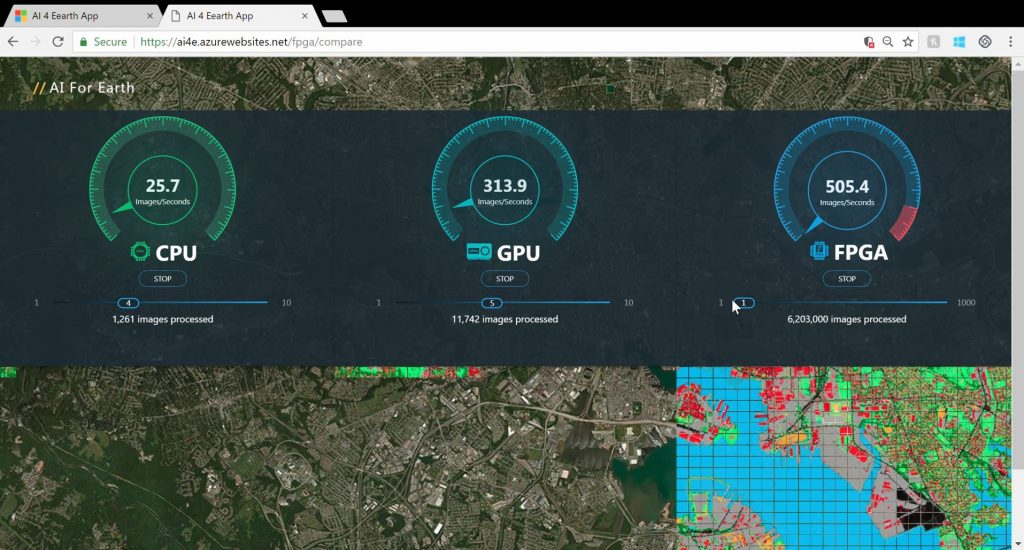1024x550 pixels.
Task: Click the page scrollbar down arrow
Action: [x=1017, y=543]
